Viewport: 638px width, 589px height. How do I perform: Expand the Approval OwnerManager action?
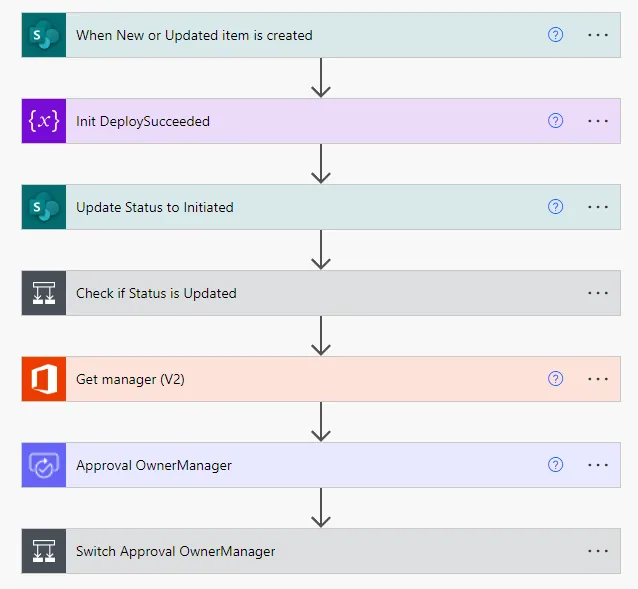point(321,465)
